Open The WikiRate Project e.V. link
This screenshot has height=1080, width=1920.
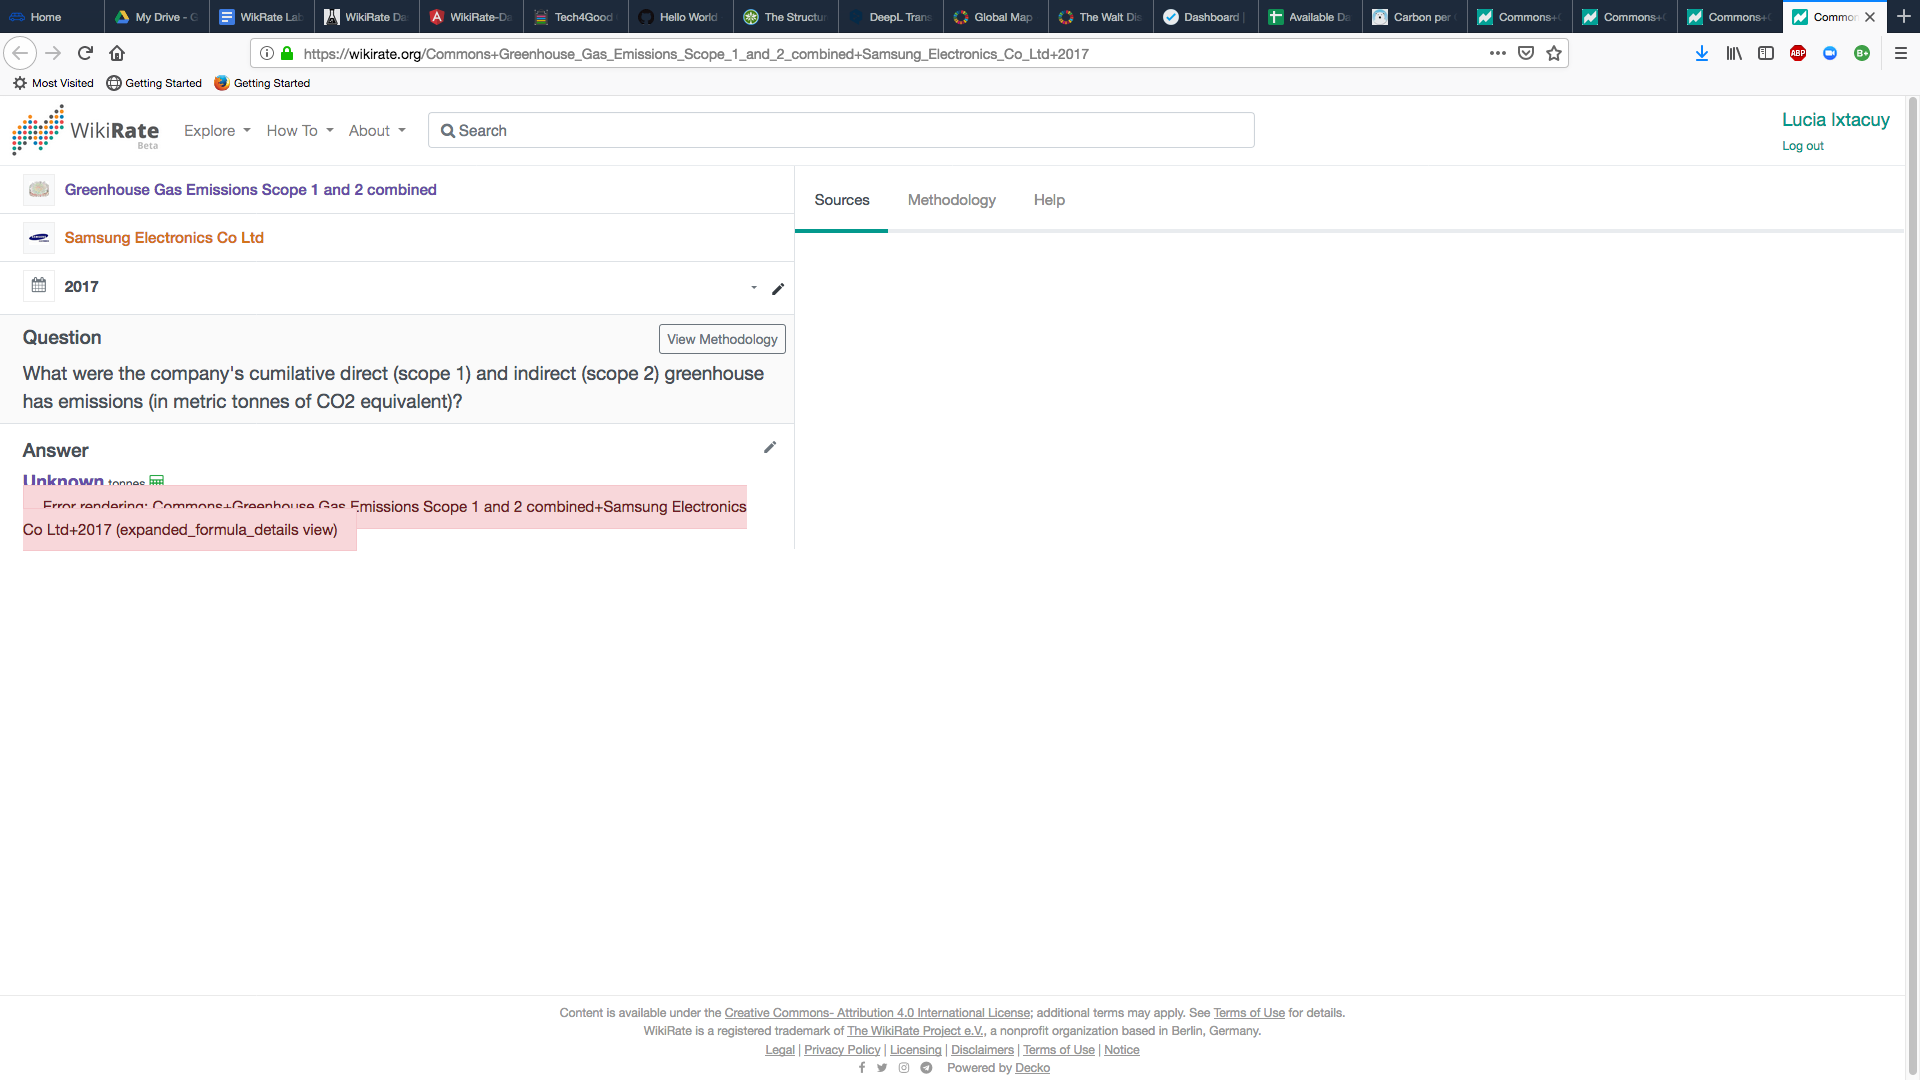tap(915, 1031)
